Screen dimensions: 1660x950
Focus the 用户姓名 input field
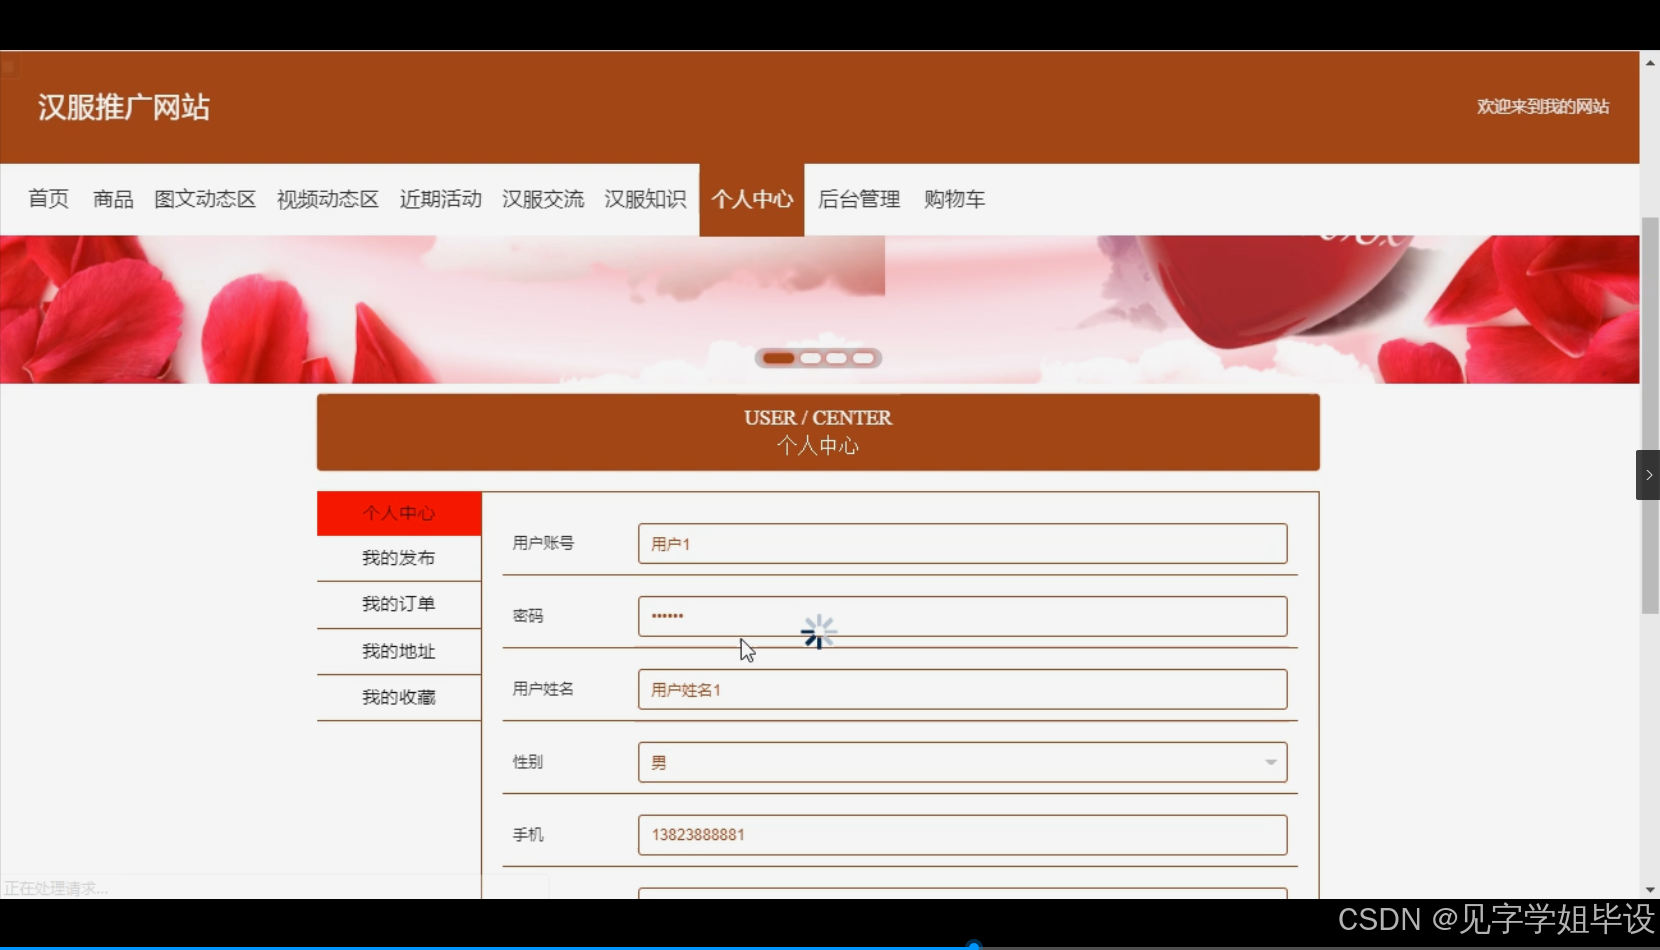[962, 689]
